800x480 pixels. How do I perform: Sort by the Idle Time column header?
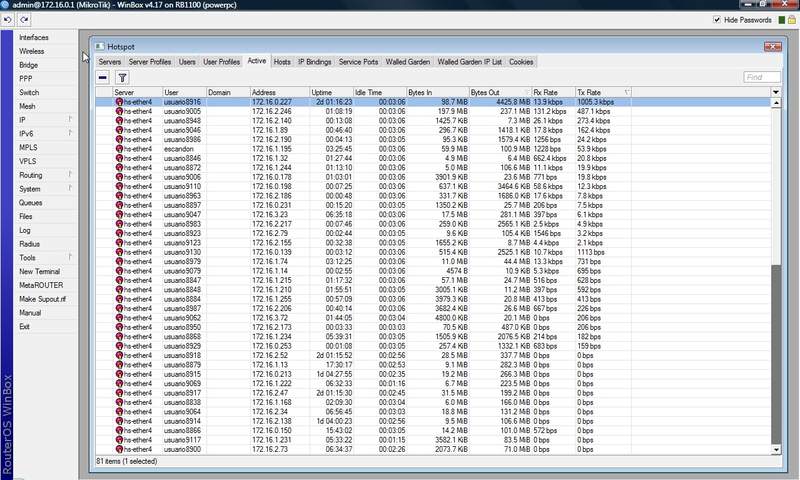point(380,92)
